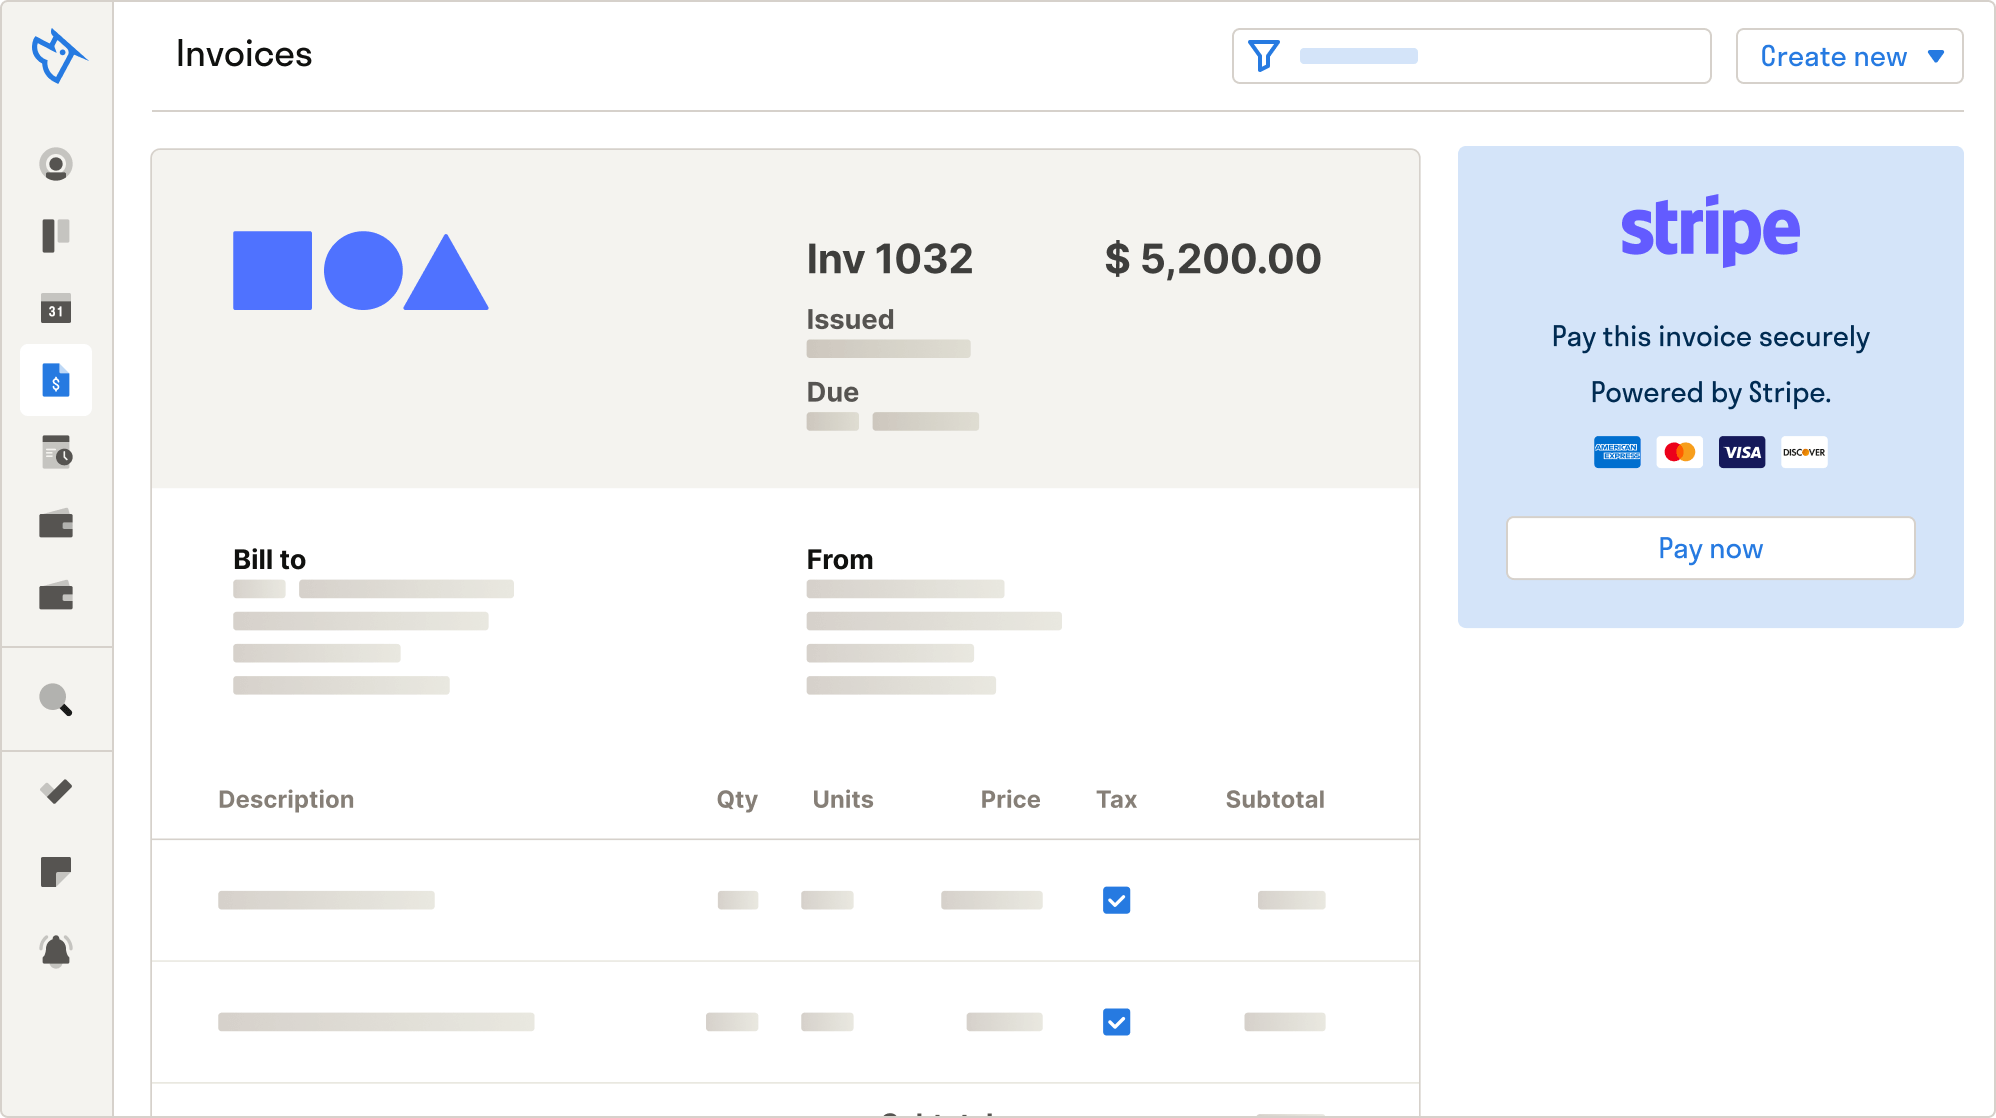Open the notes sticky icon in sidebar

(x=56, y=872)
